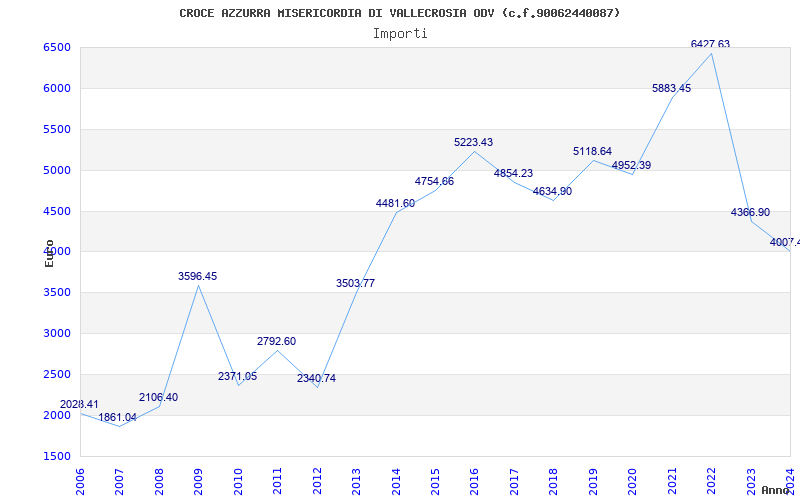Click the 3500 y-axis tick label
This screenshot has width=800, height=500.
pos(57,293)
